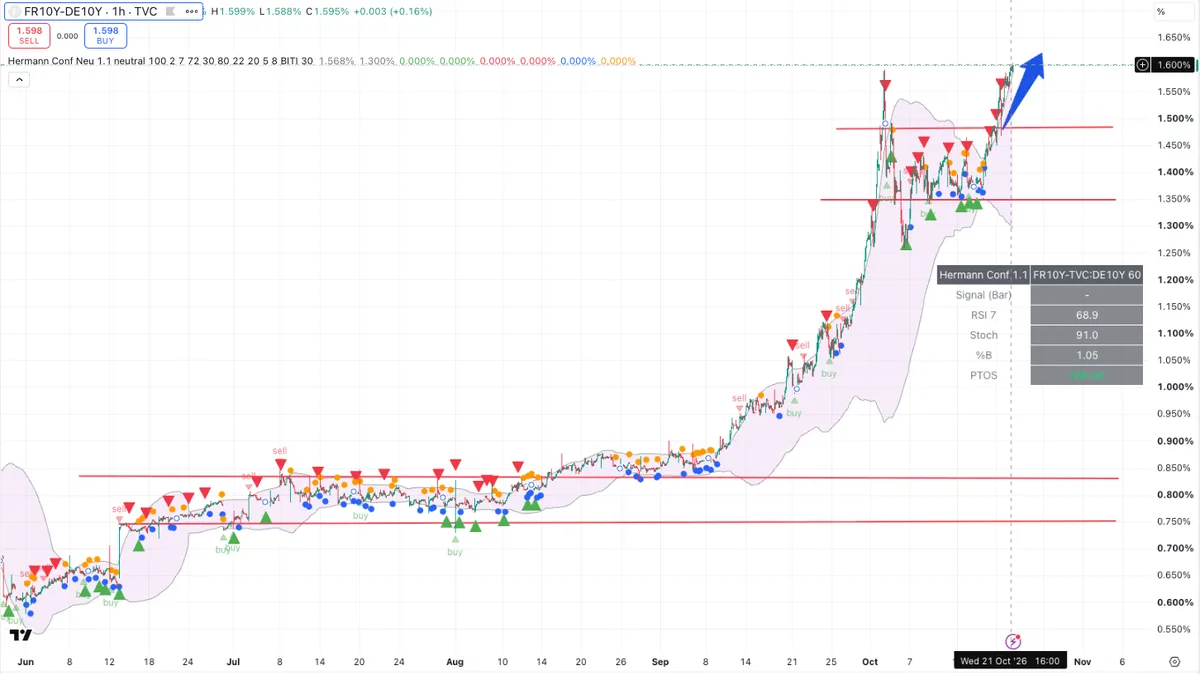1200x674 pixels.
Task: Click the FR10Y-TVC:DE10Y 60 table header
Action: tap(1086, 275)
